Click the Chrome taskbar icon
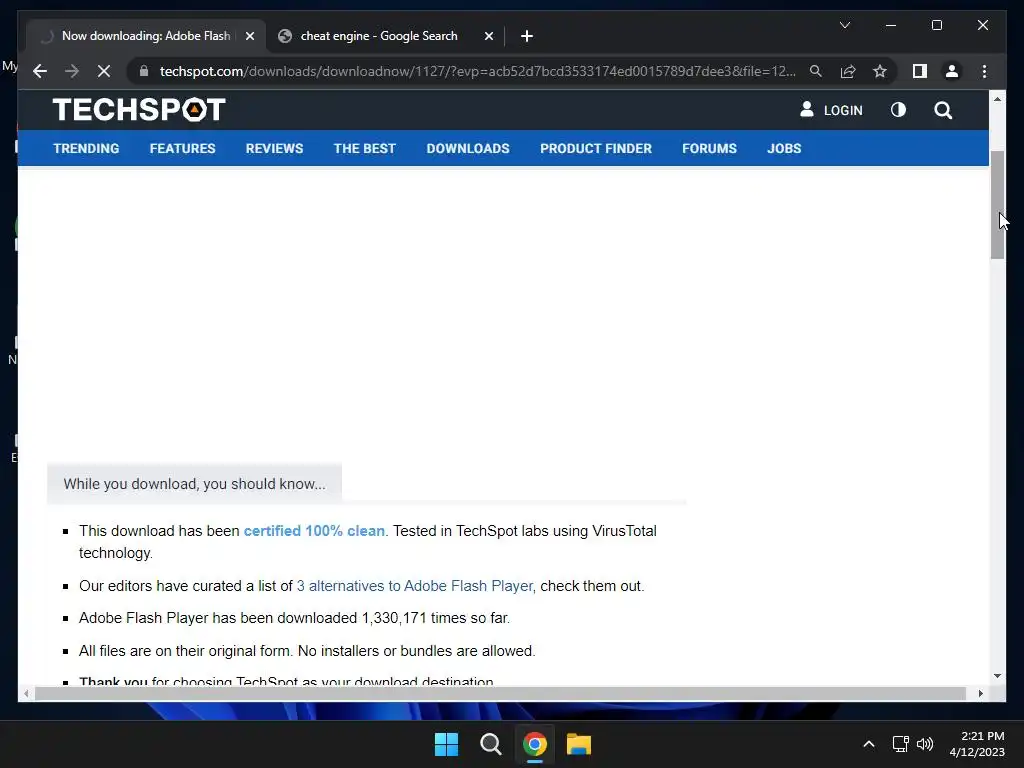Viewport: 1024px width, 768px height. pos(535,744)
